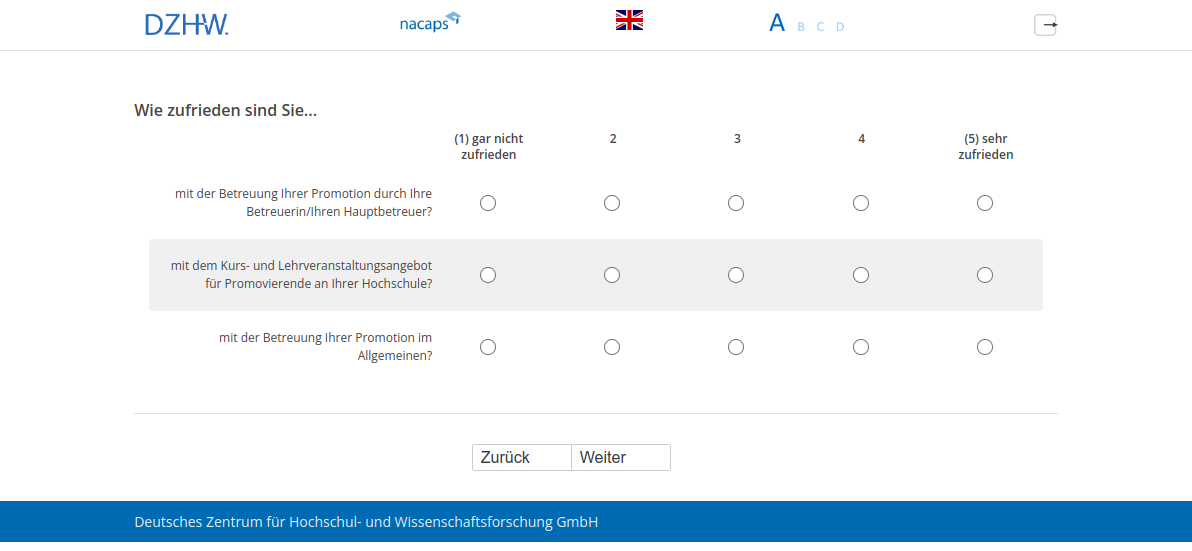Rate Hauptbetreuer supervision as 1 (gar nicht zufrieden)
The height and width of the screenshot is (551, 1192).
coord(488,203)
